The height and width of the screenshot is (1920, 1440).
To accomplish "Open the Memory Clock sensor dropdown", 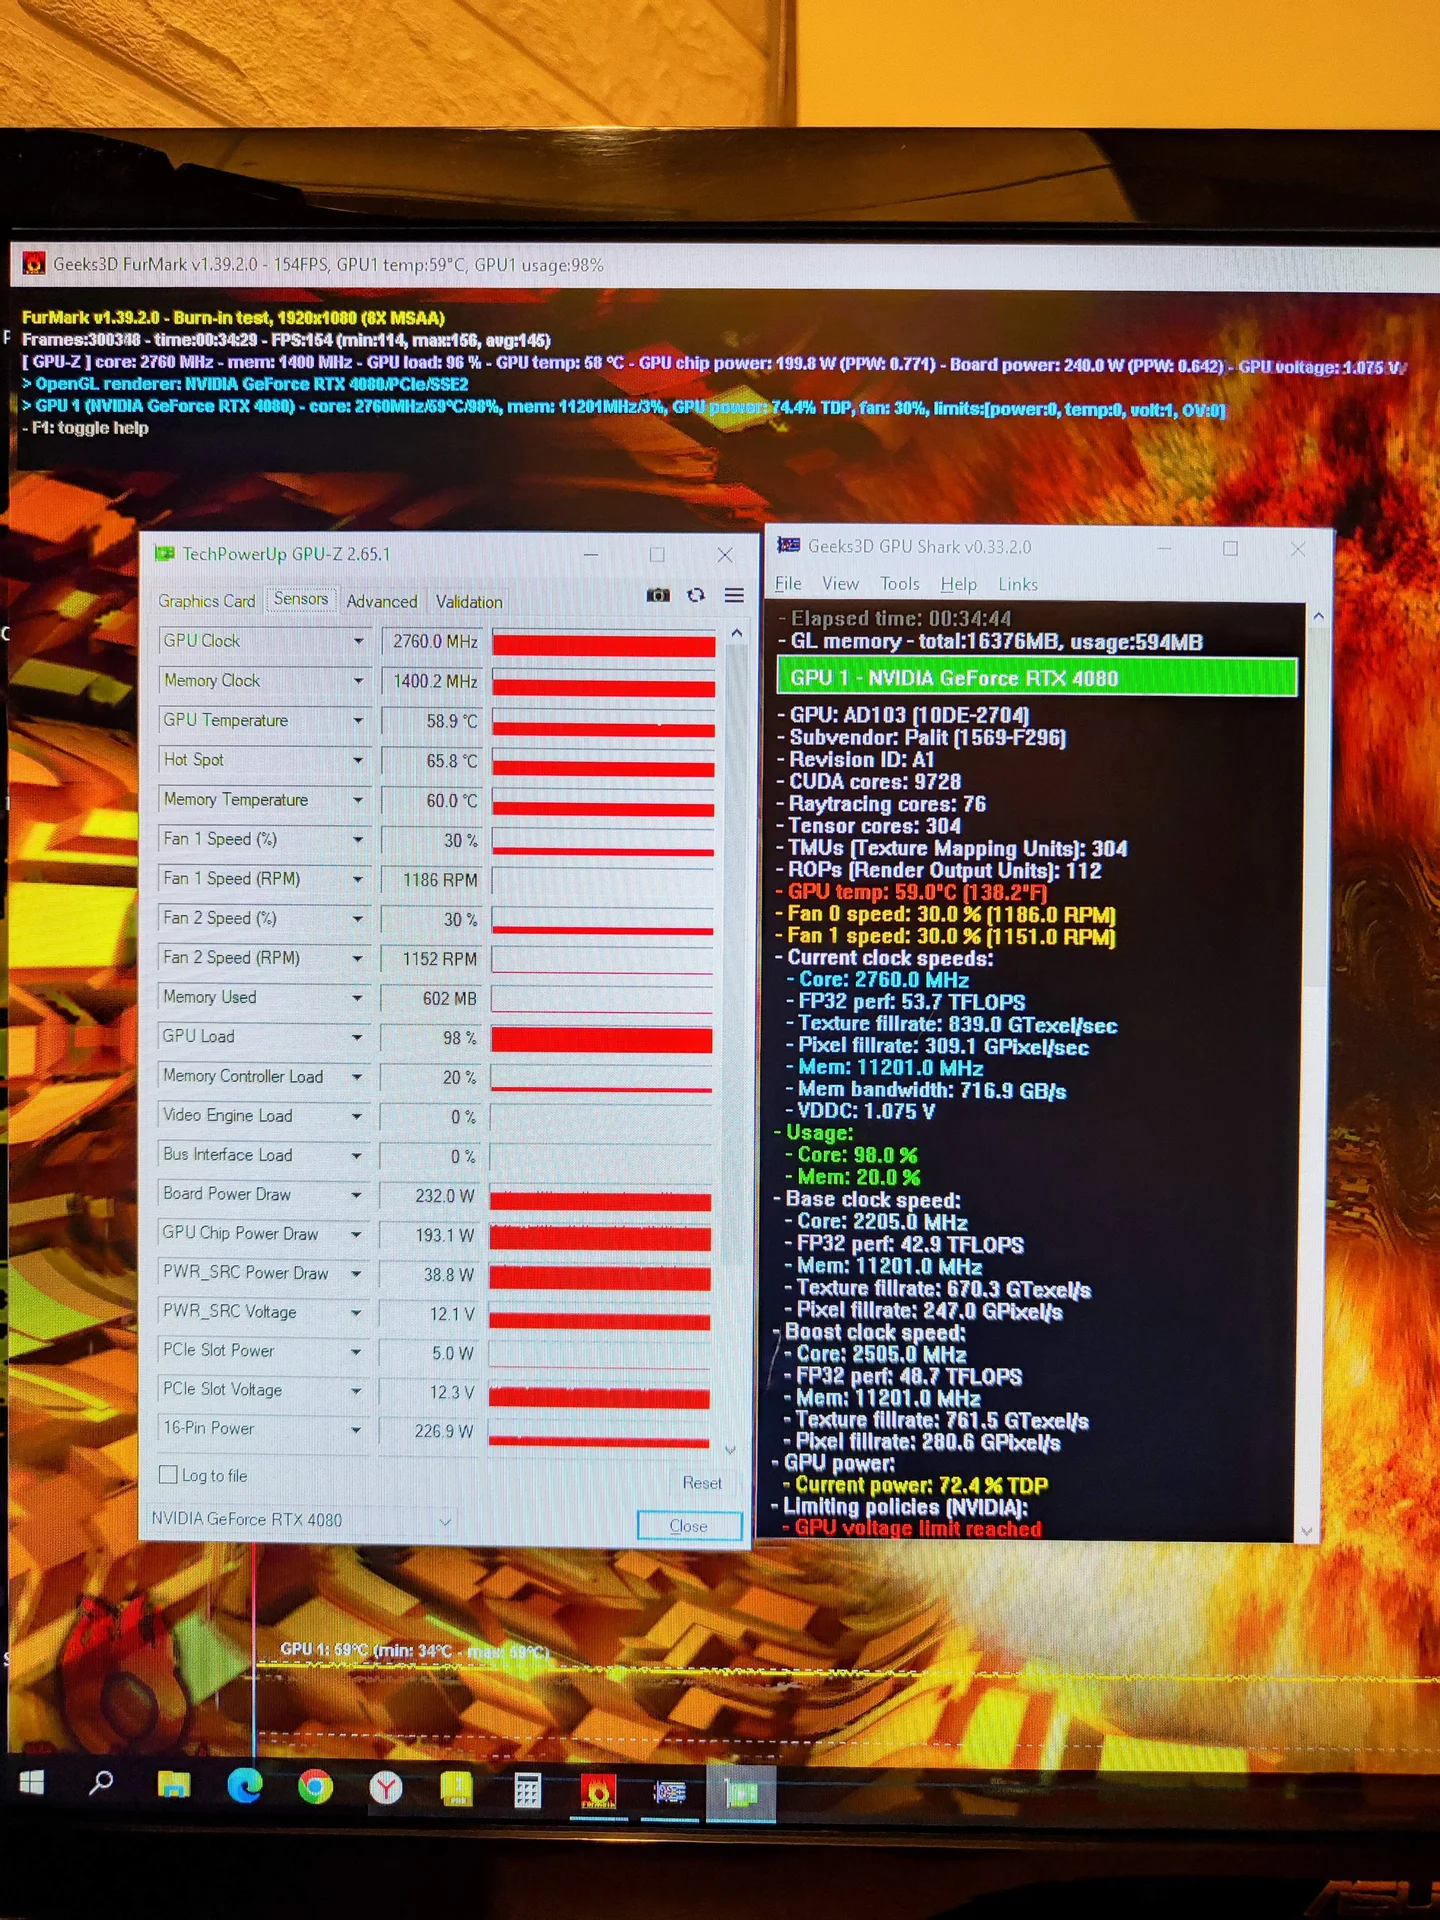I will click(358, 681).
